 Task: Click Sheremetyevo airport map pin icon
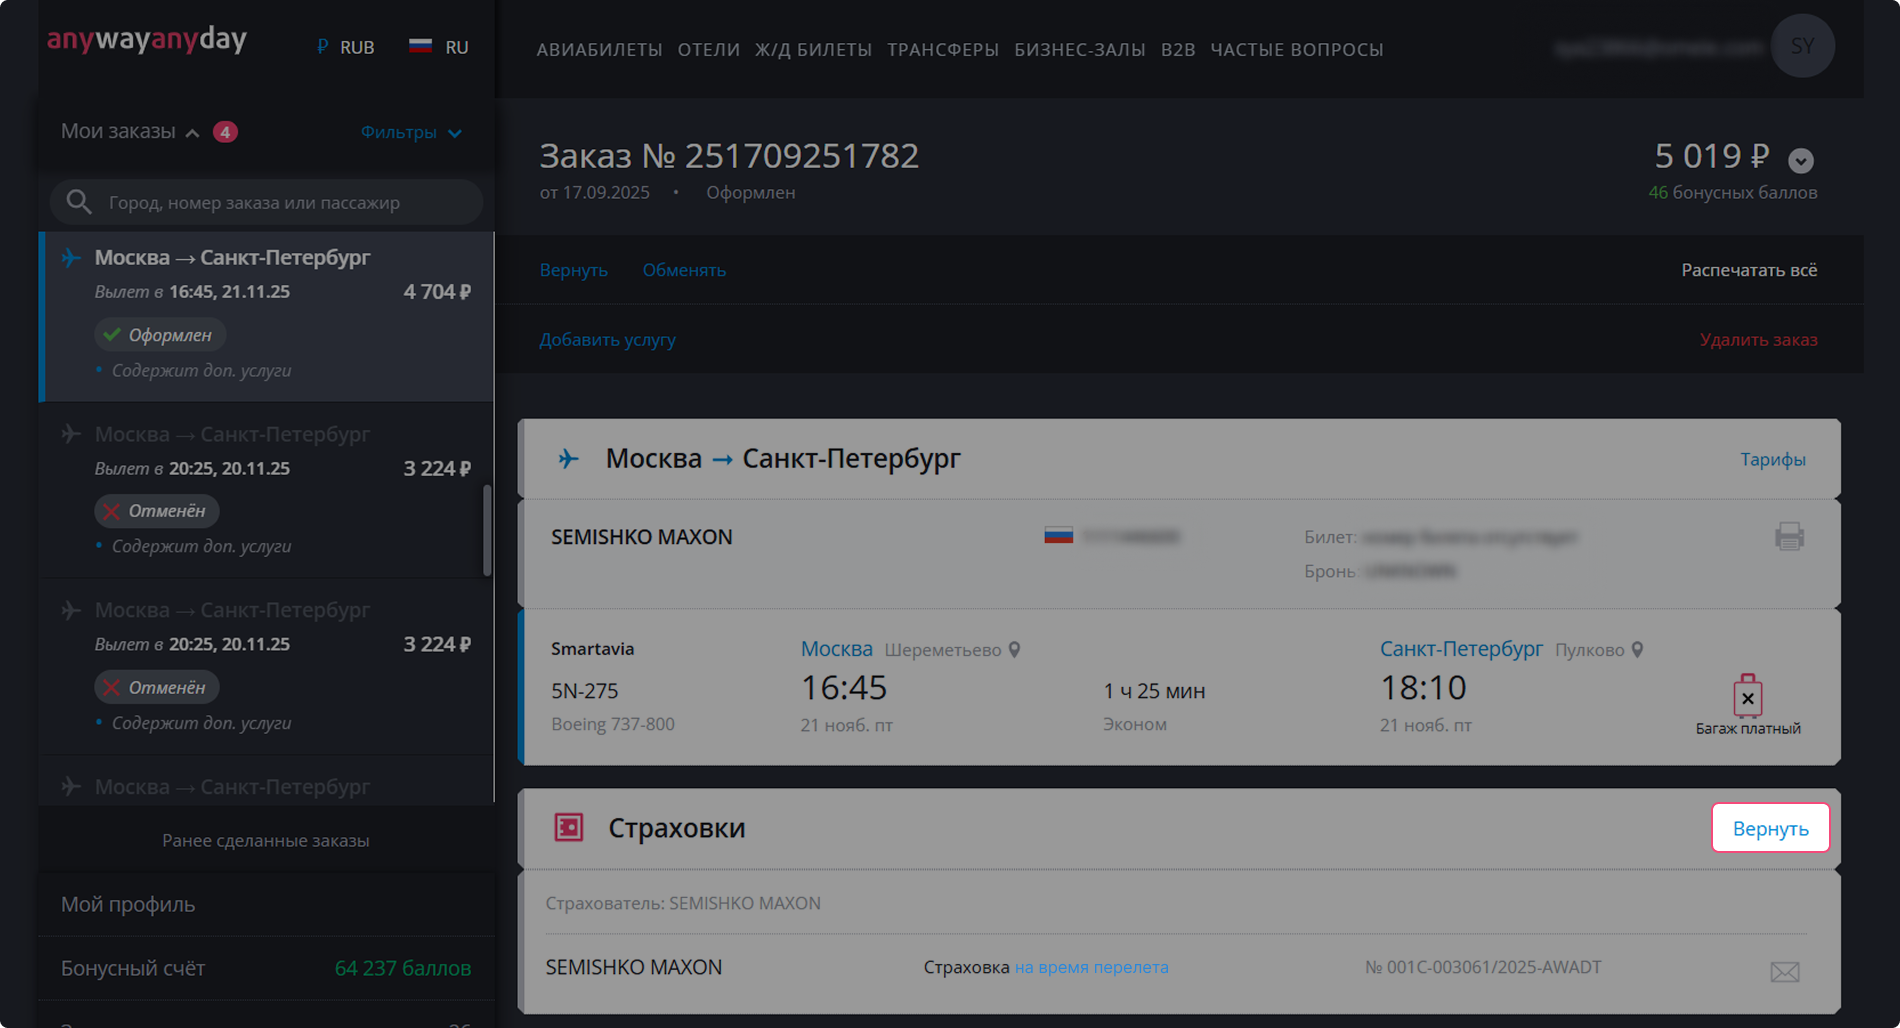(1014, 650)
